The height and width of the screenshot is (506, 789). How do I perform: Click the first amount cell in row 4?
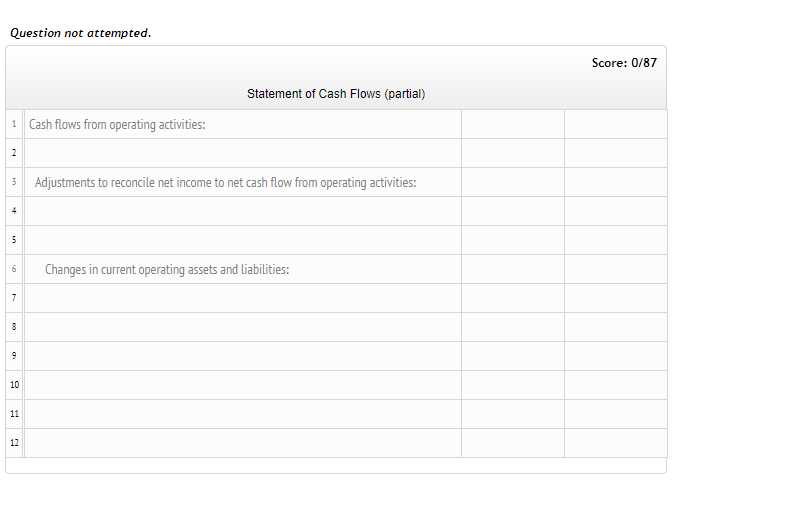click(513, 211)
